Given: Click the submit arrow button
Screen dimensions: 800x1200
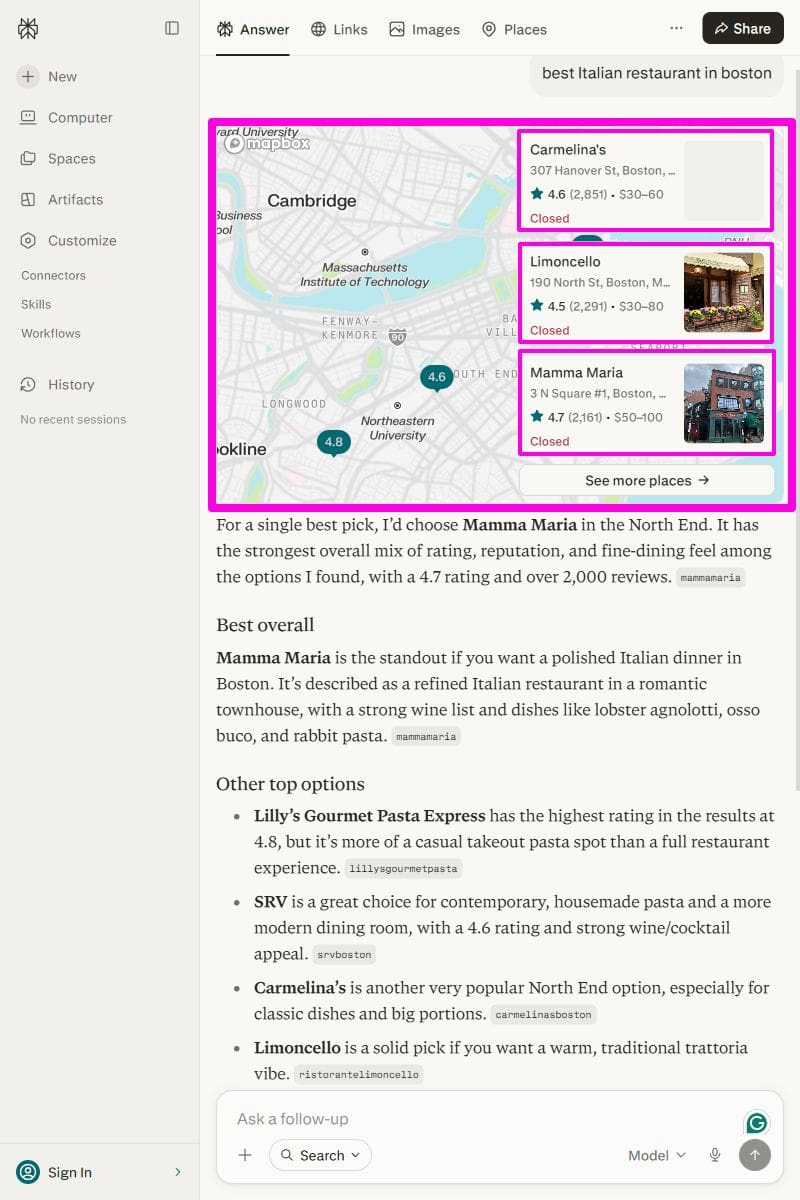Looking at the screenshot, I should [x=755, y=1155].
